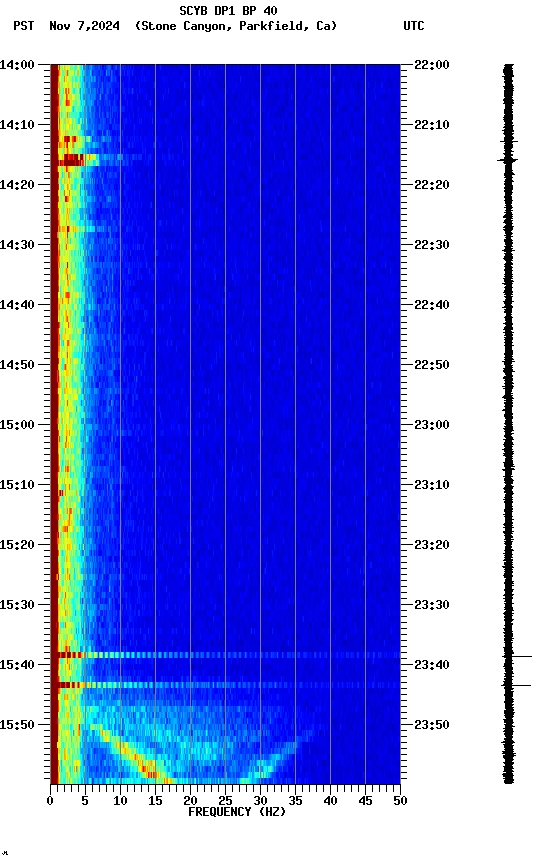Click the '10' frequency axis label
552x864 pixels.
120,801
